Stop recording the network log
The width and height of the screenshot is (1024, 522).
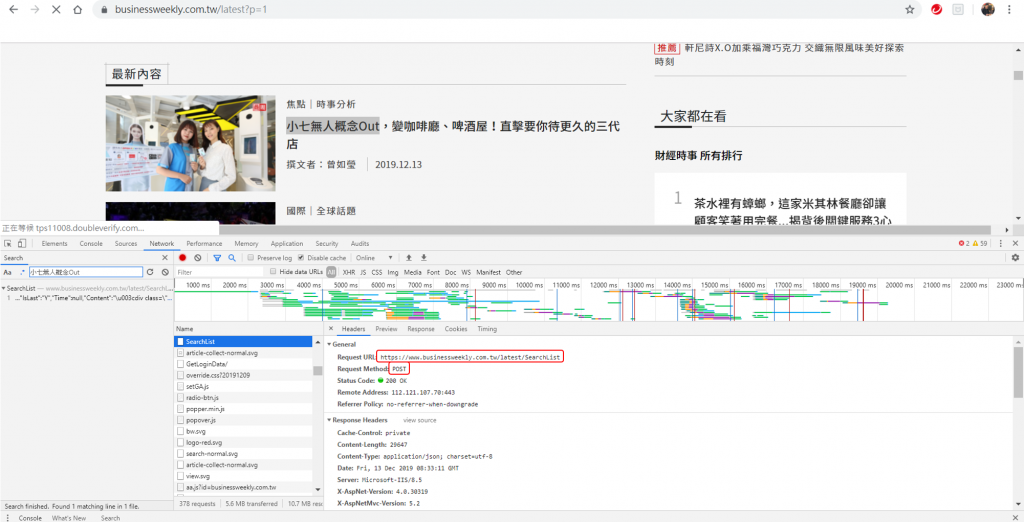(x=183, y=258)
